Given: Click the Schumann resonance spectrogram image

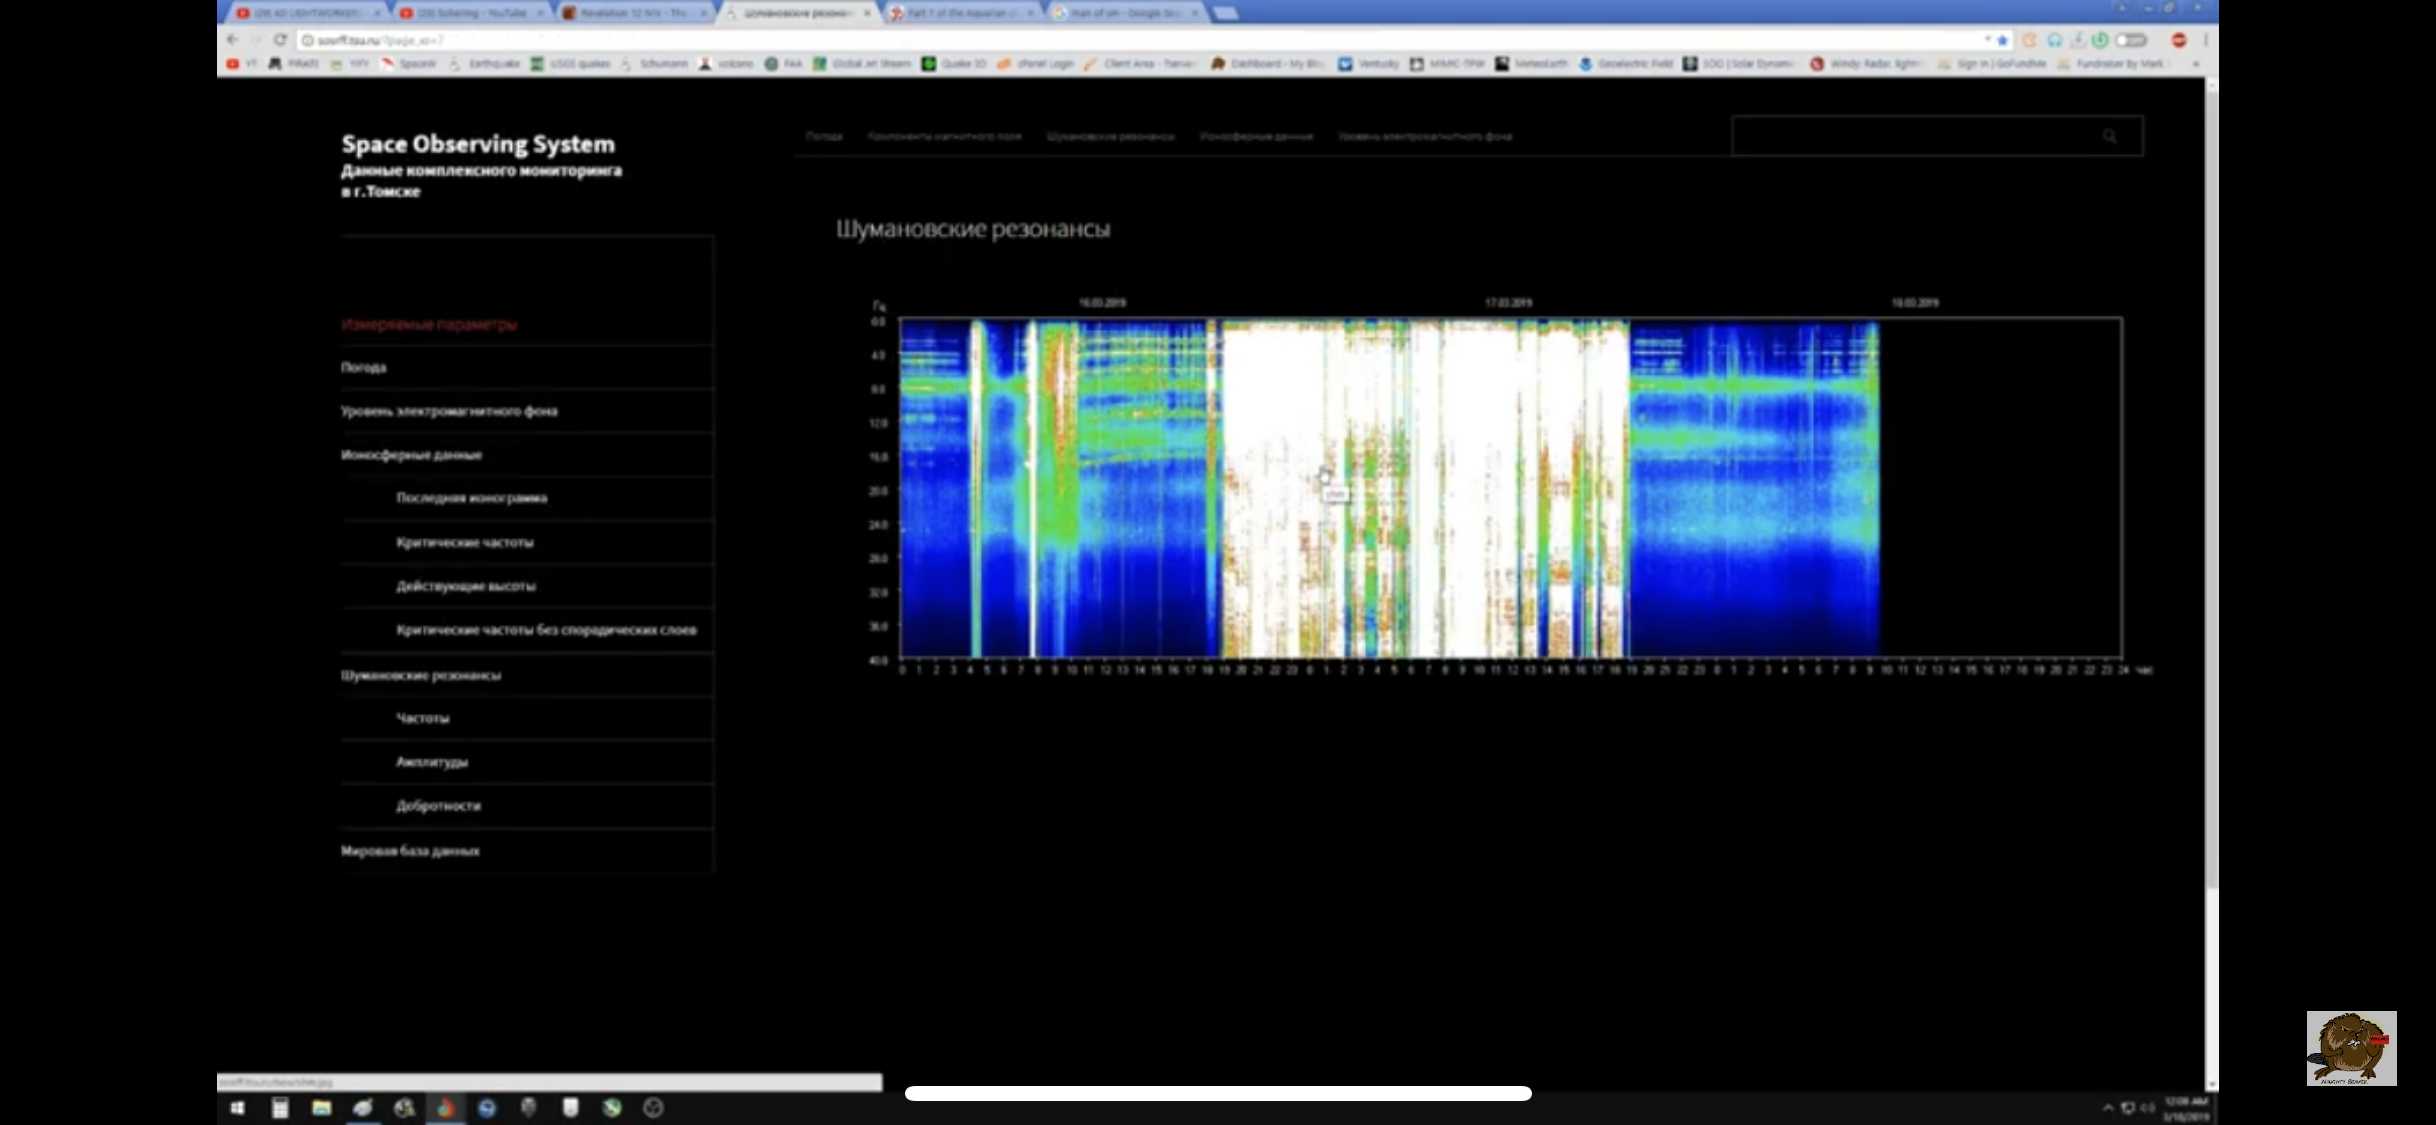Looking at the screenshot, I should pos(1510,488).
